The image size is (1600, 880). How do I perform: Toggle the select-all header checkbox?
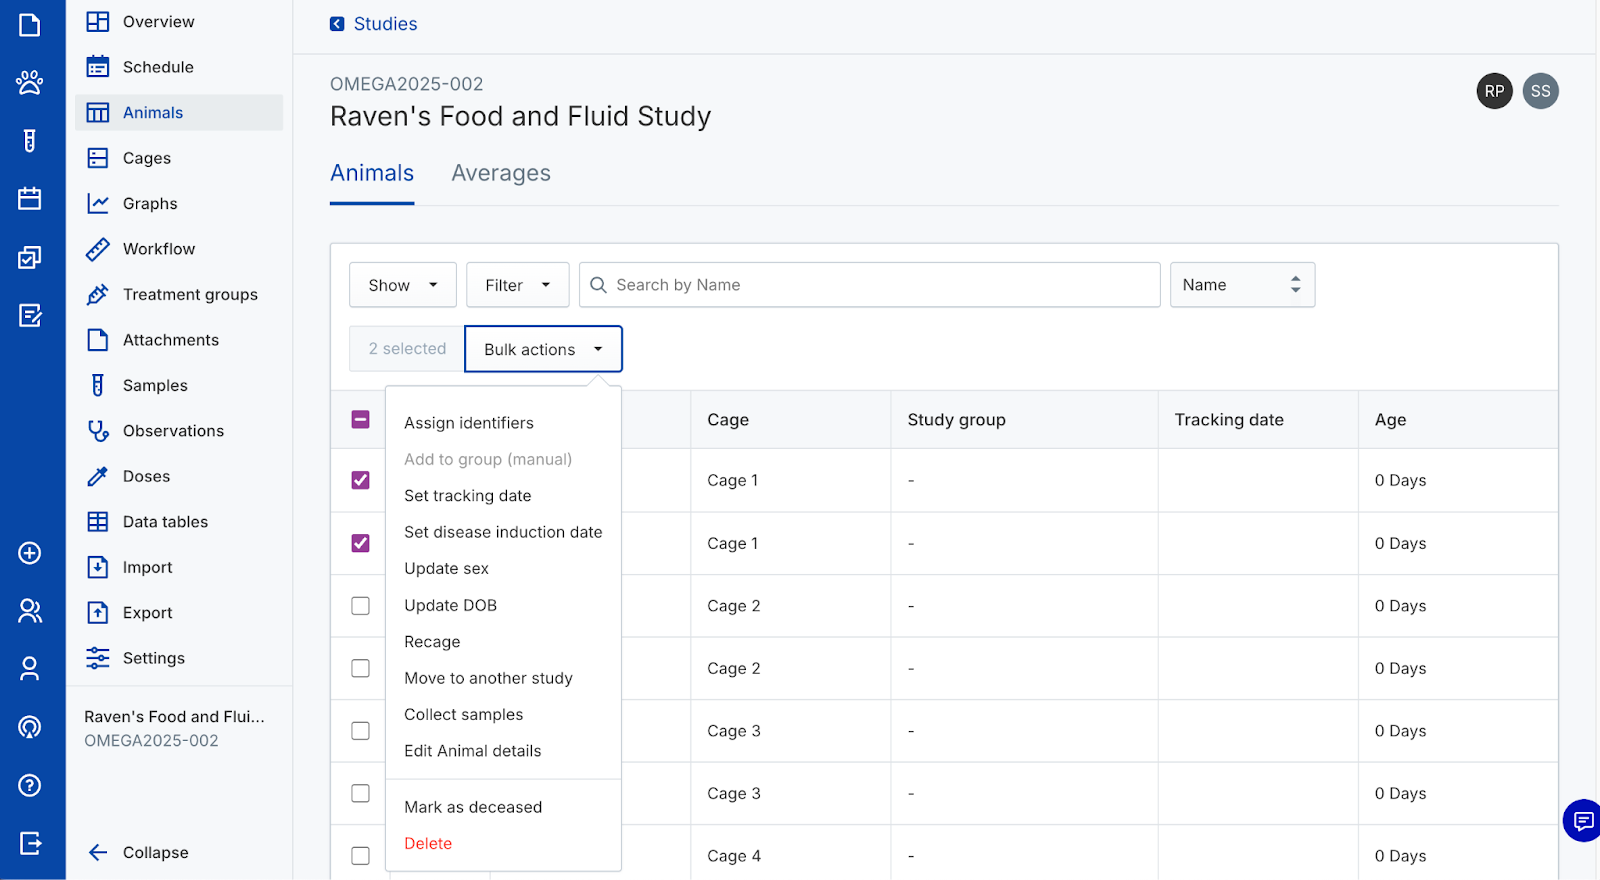coord(361,420)
